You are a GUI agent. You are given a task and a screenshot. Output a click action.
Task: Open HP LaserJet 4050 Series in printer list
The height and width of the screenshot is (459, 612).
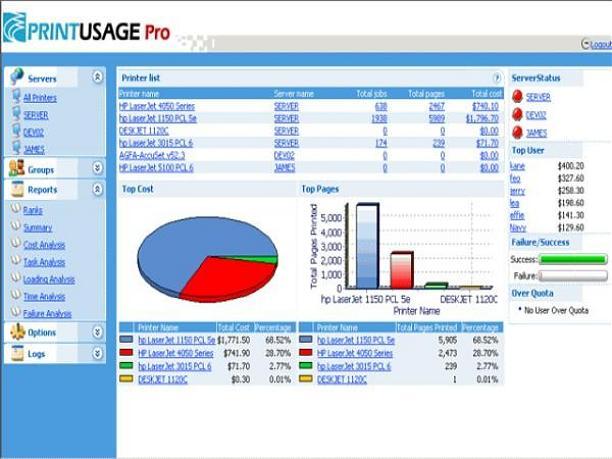coord(157,106)
